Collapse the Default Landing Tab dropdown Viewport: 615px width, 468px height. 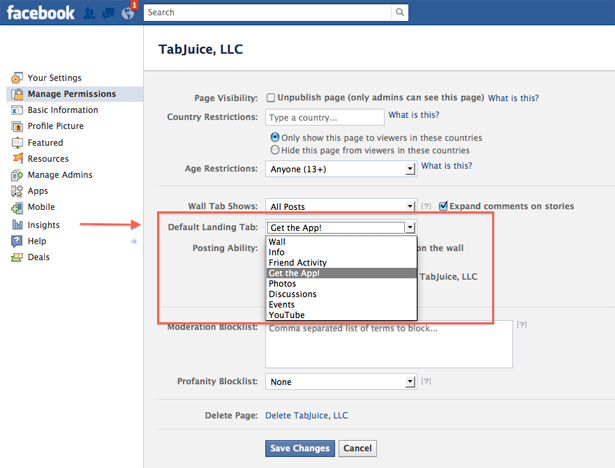point(341,228)
